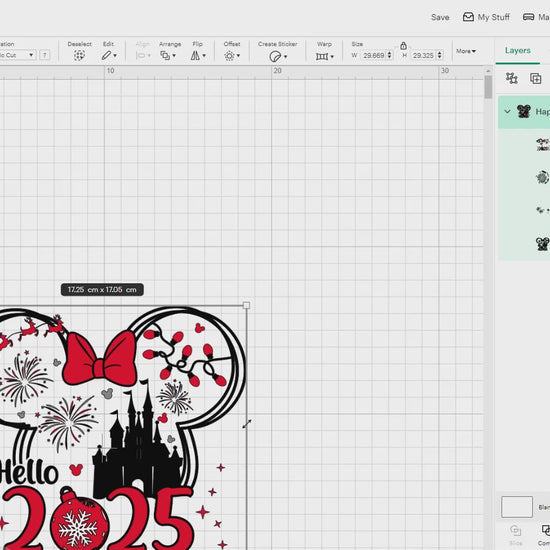Click the Group icon in Layers panel
This screenshot has height=550, width=550.
(x=512, y=78)
